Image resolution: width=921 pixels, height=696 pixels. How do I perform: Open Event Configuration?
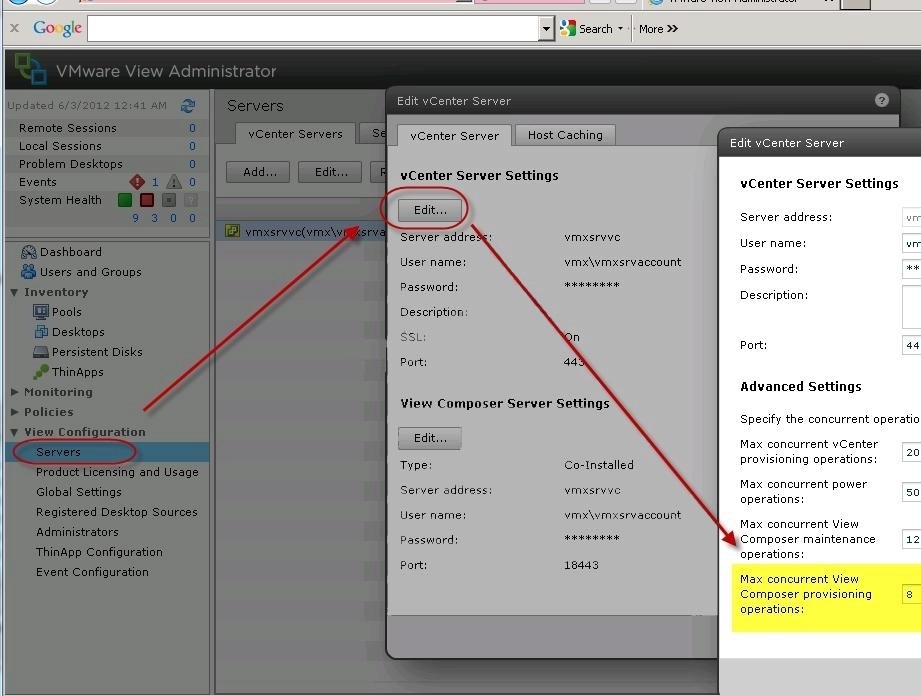[92, 571]
